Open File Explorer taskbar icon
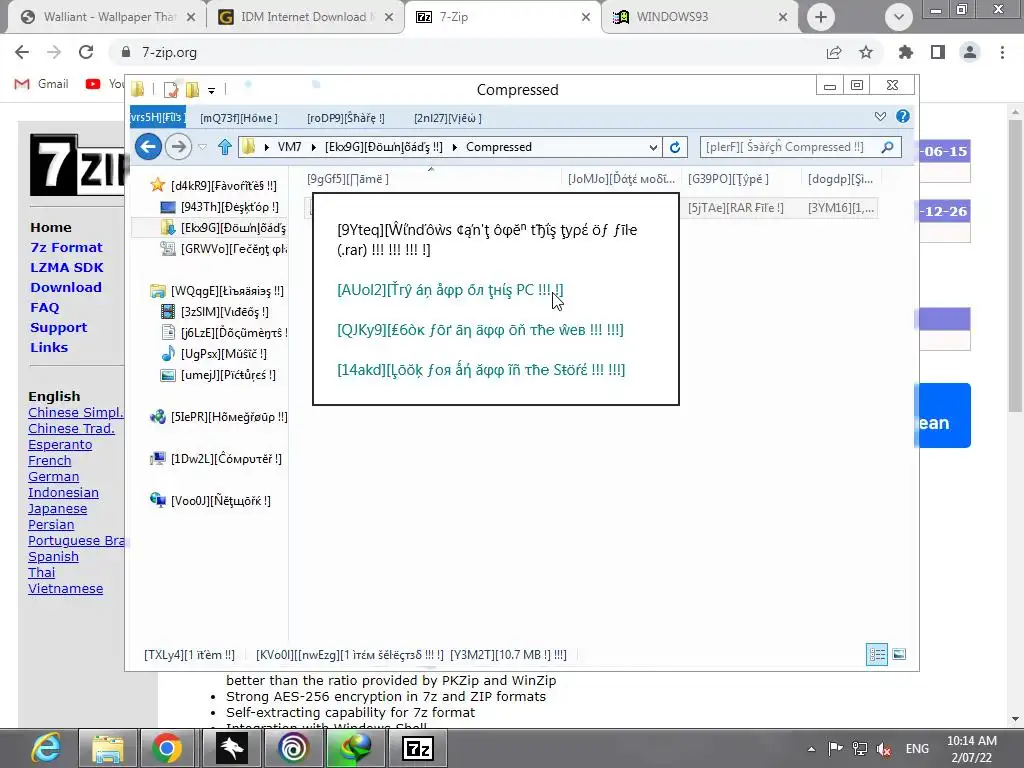Viewport: 1024px width, 768px height. (108, 748)
